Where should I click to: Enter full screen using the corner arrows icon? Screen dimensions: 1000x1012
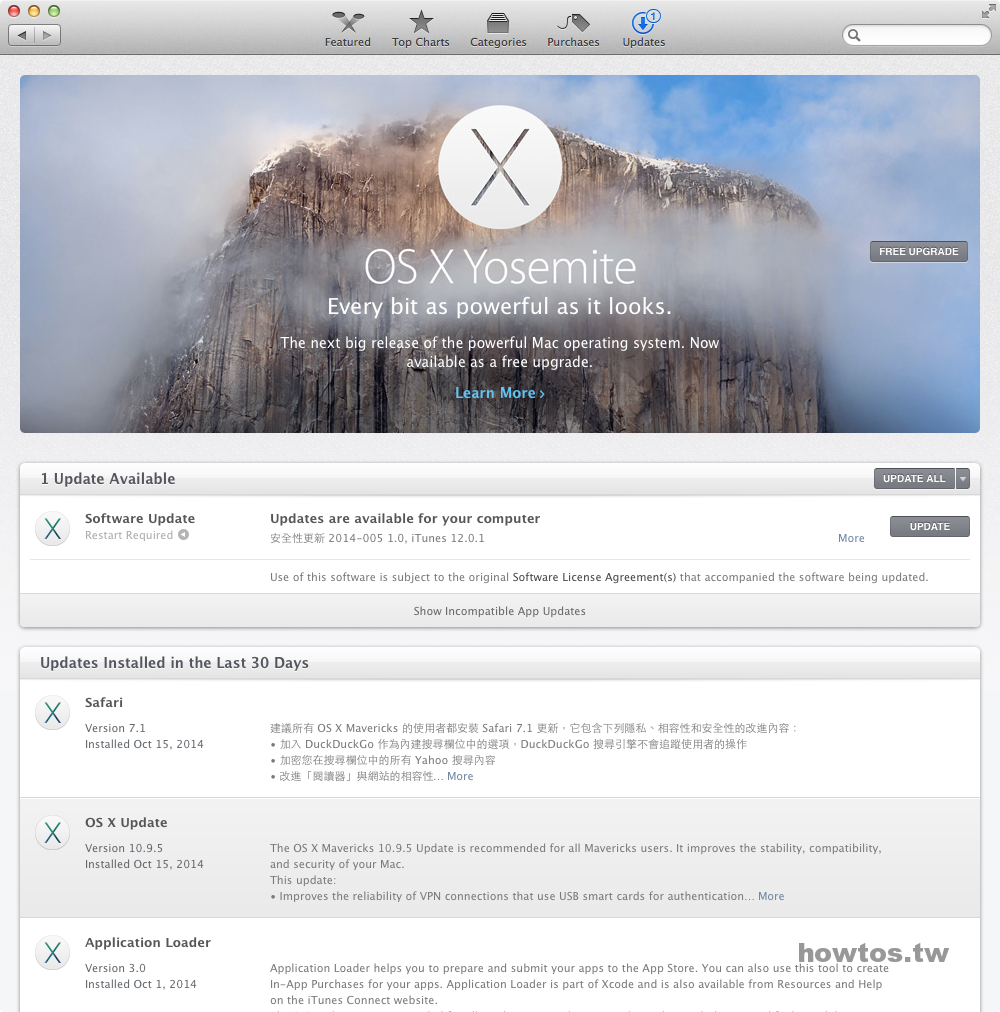pos(988,11)
